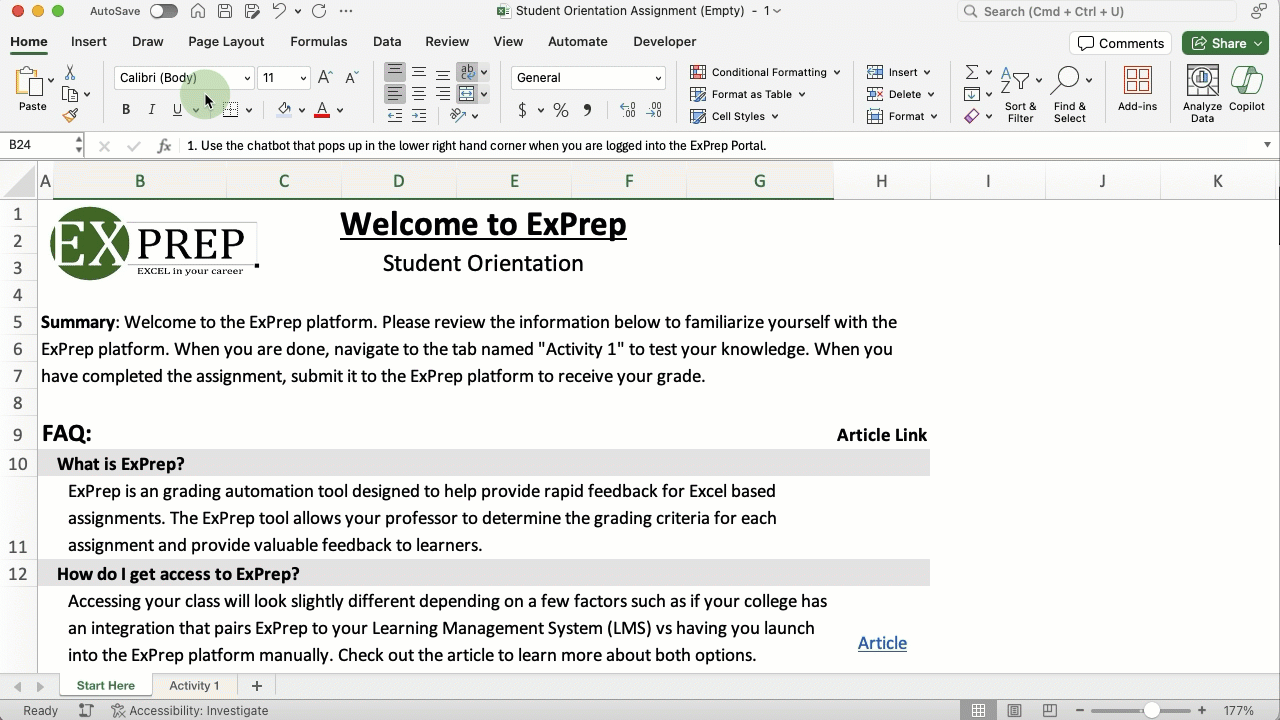The image size is (1280, 720).
Task: Click the Article hyperlink
Action: coord(882,643)
